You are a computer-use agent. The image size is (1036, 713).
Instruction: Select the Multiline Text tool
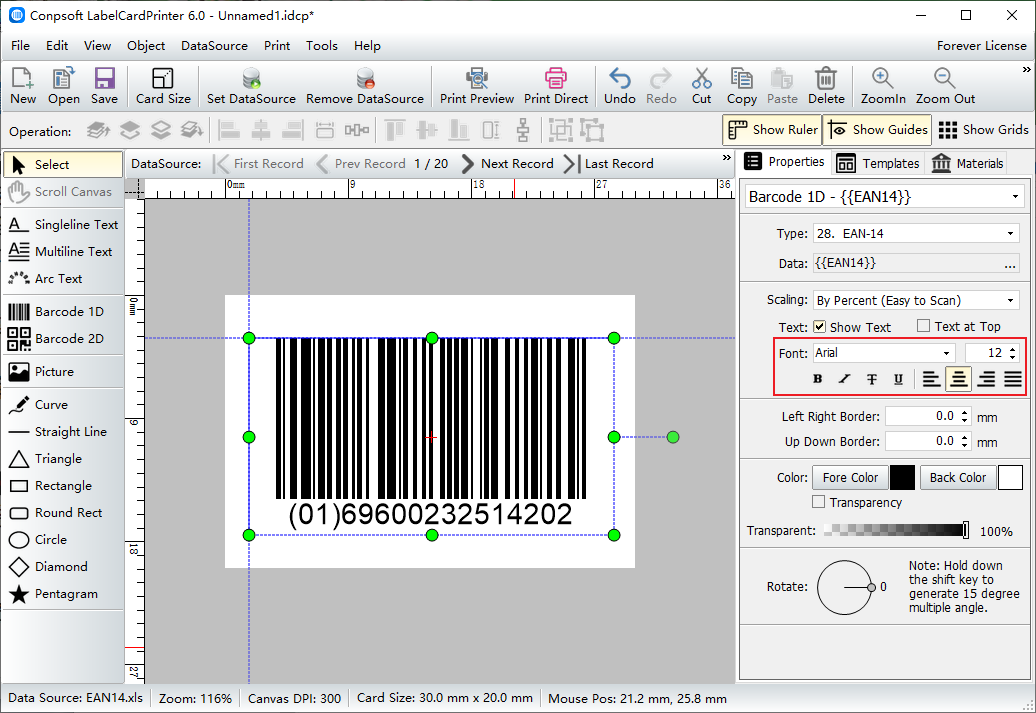(x=63, y=252)
